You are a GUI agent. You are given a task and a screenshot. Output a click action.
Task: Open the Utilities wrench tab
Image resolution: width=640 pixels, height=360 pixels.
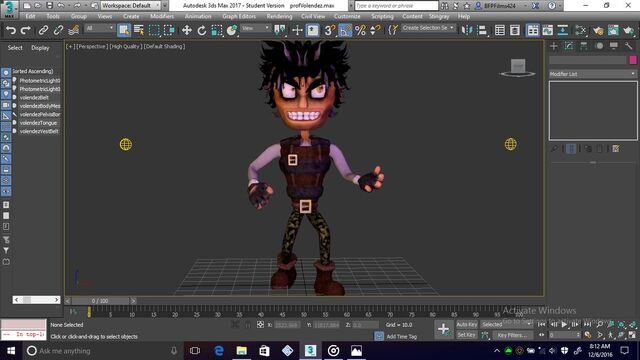point(629,46)
